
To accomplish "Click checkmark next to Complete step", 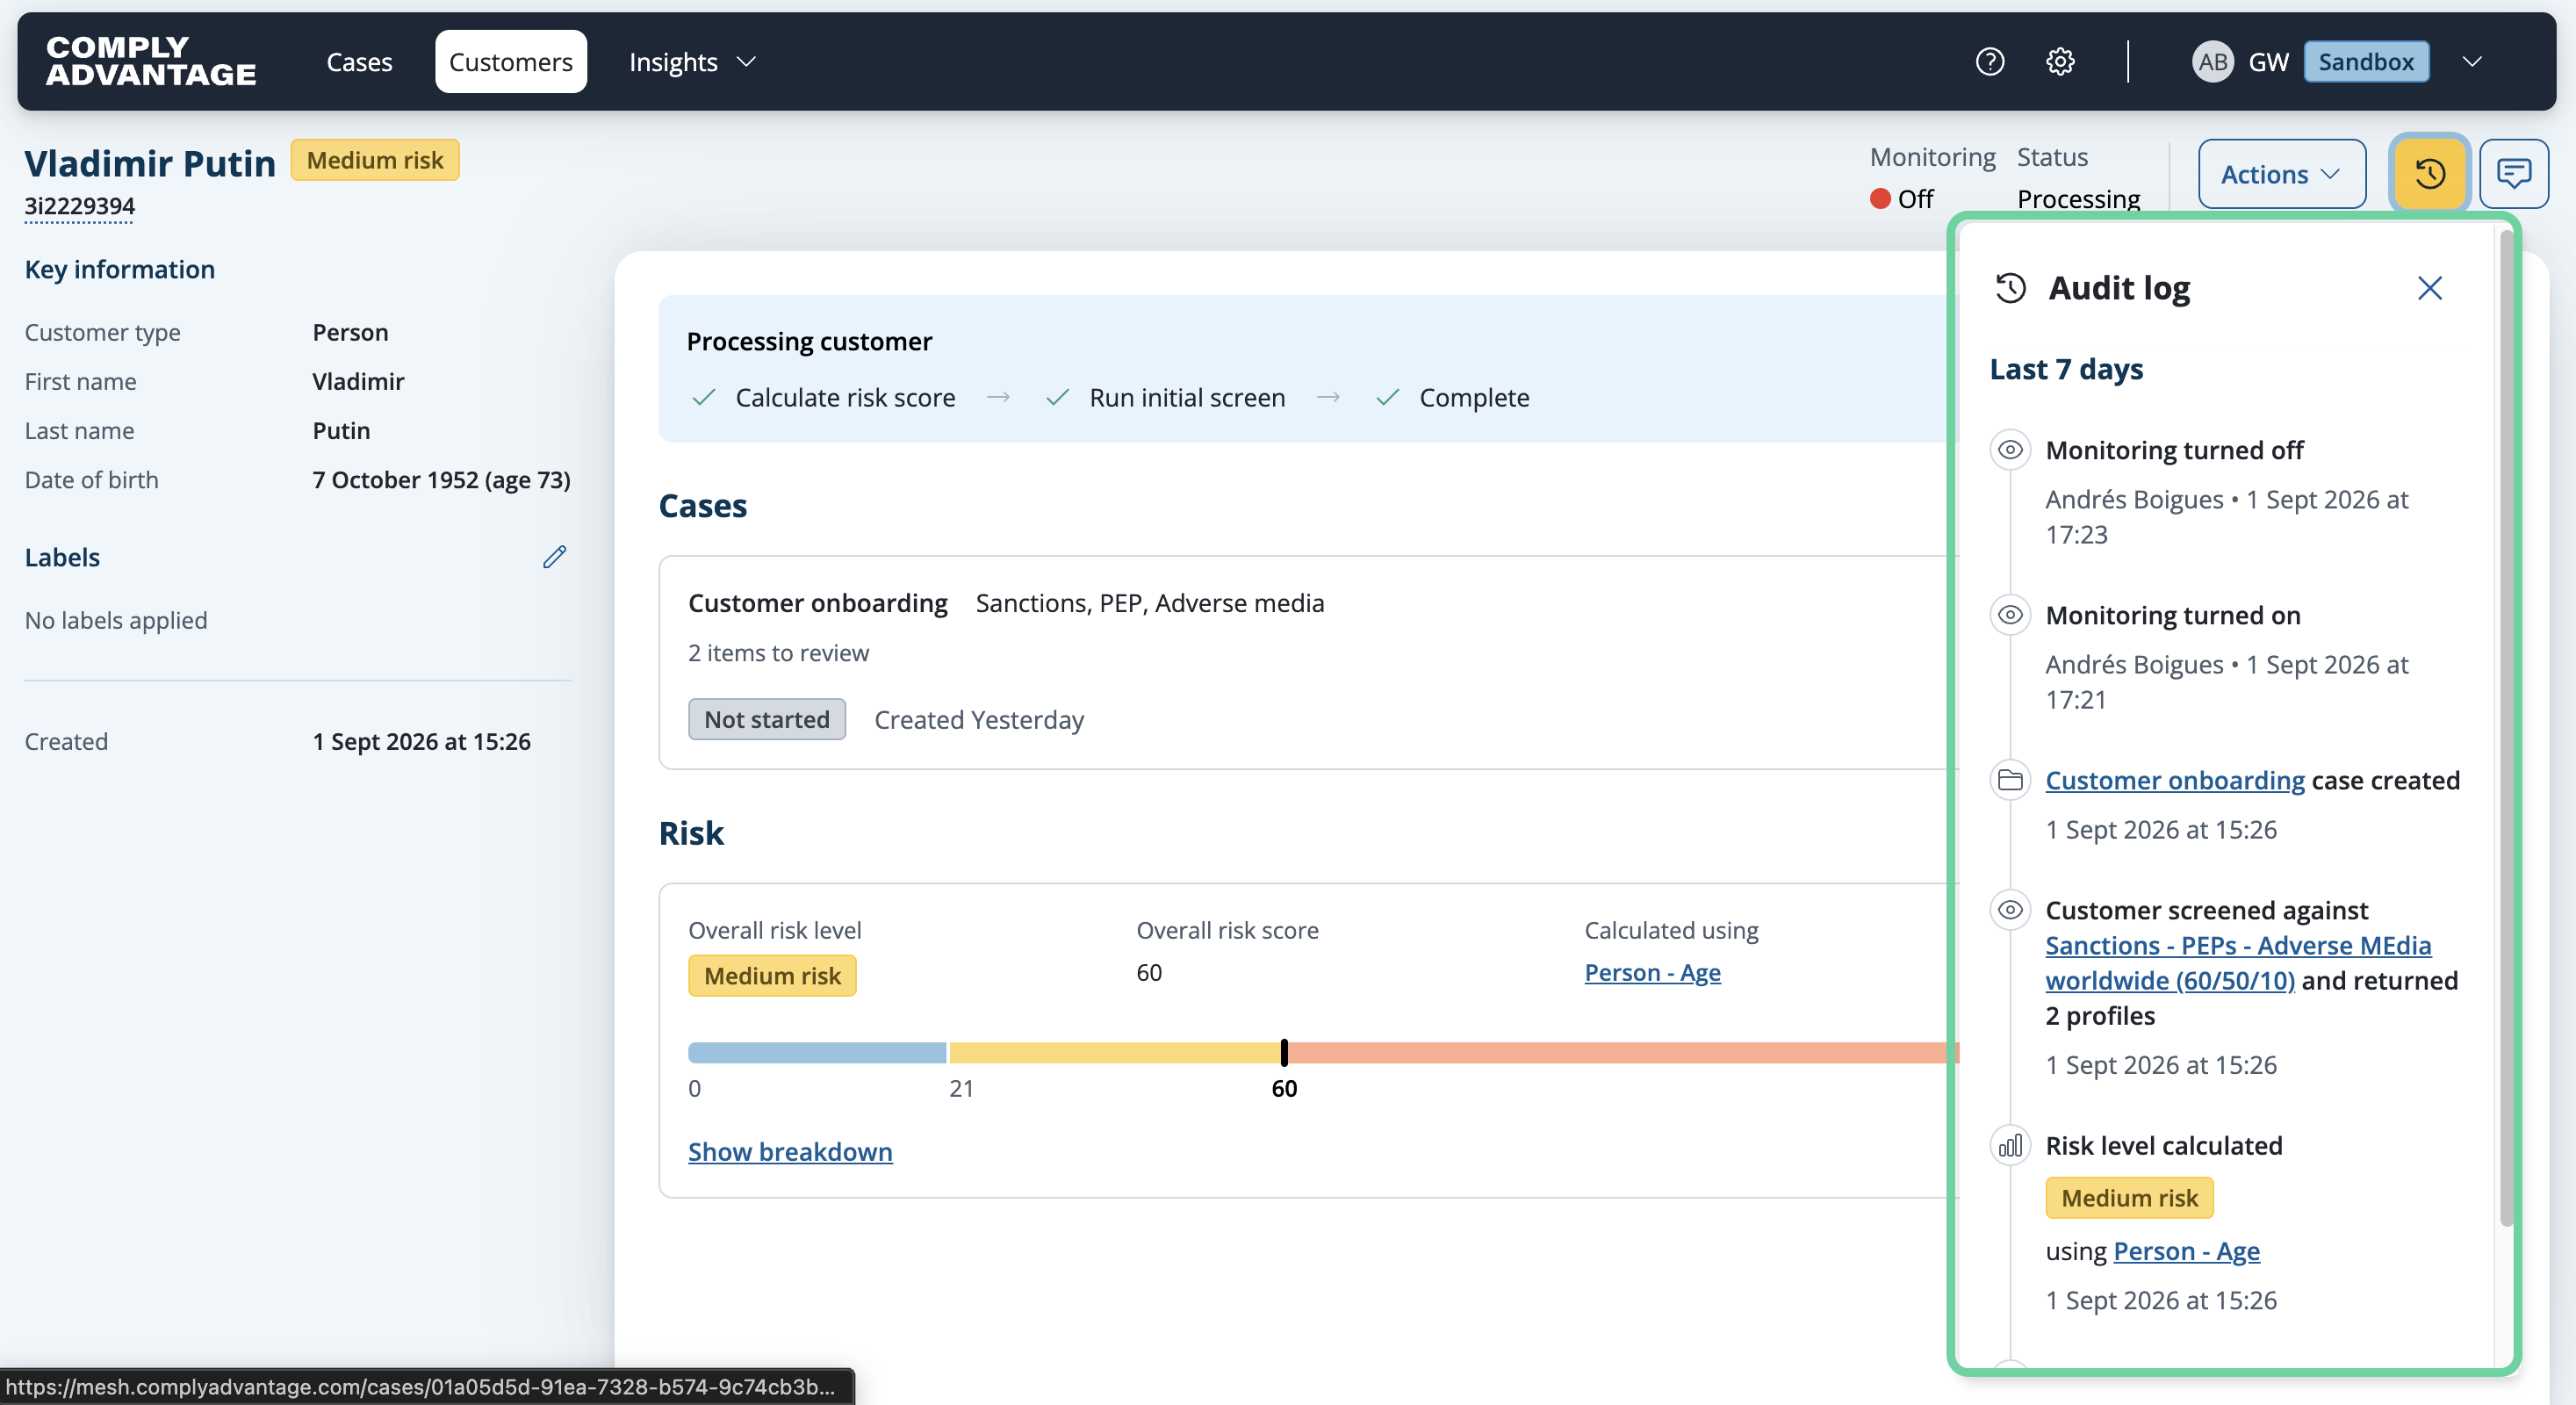I will click(1387, 398).
